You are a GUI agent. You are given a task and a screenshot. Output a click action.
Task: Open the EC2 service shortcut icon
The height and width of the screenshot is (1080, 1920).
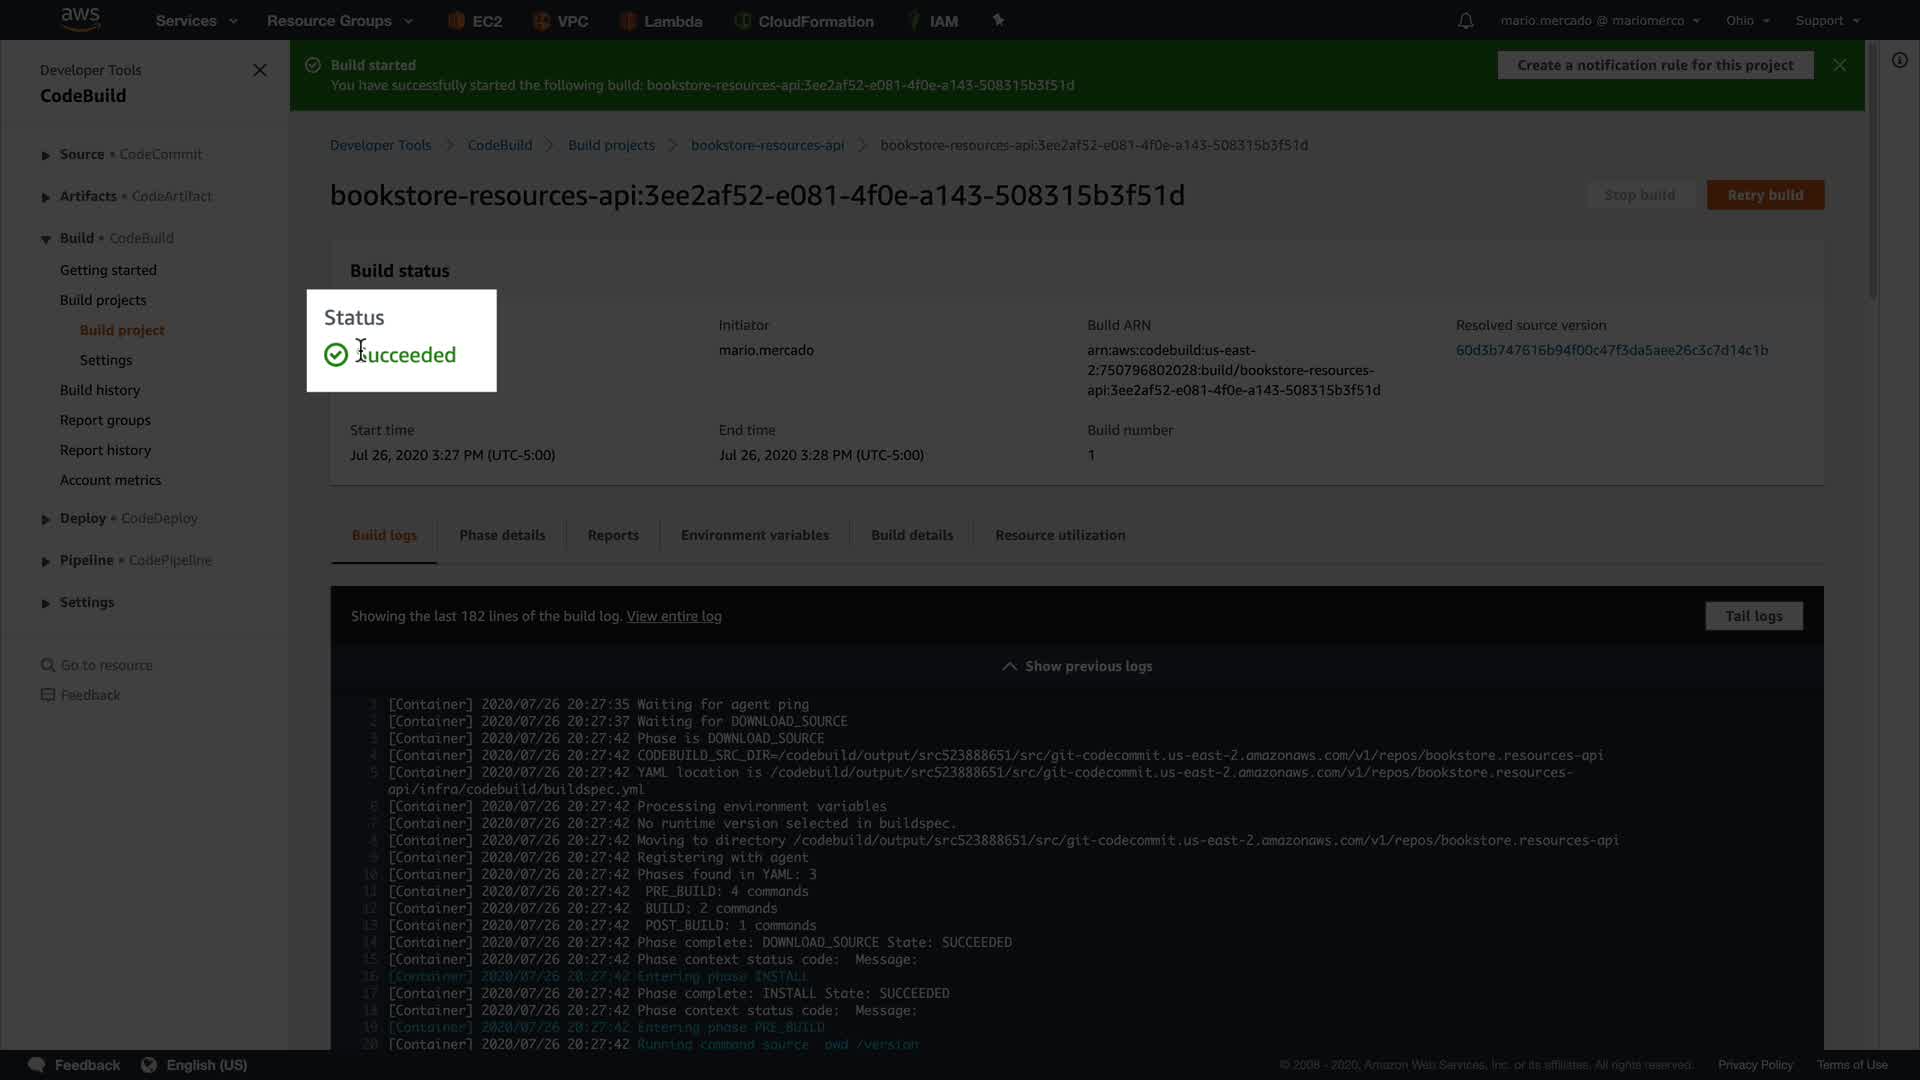pos(456,21)
